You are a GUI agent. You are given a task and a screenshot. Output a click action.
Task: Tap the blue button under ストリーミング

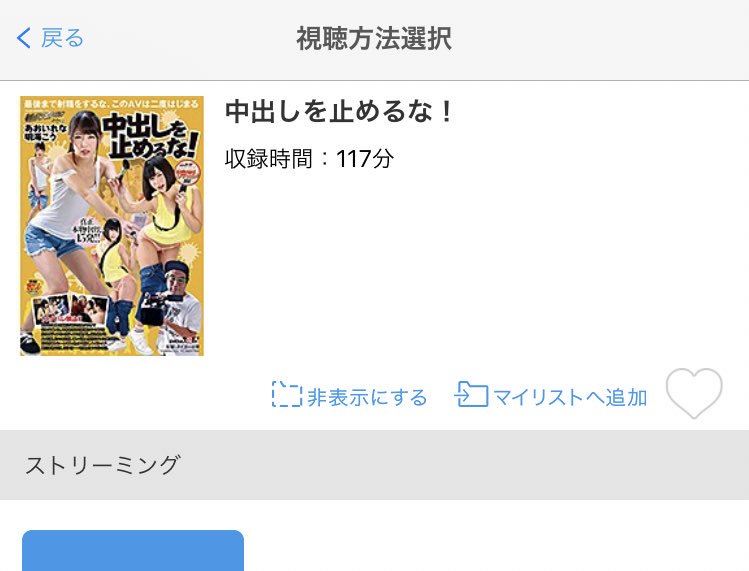point(133,550)
